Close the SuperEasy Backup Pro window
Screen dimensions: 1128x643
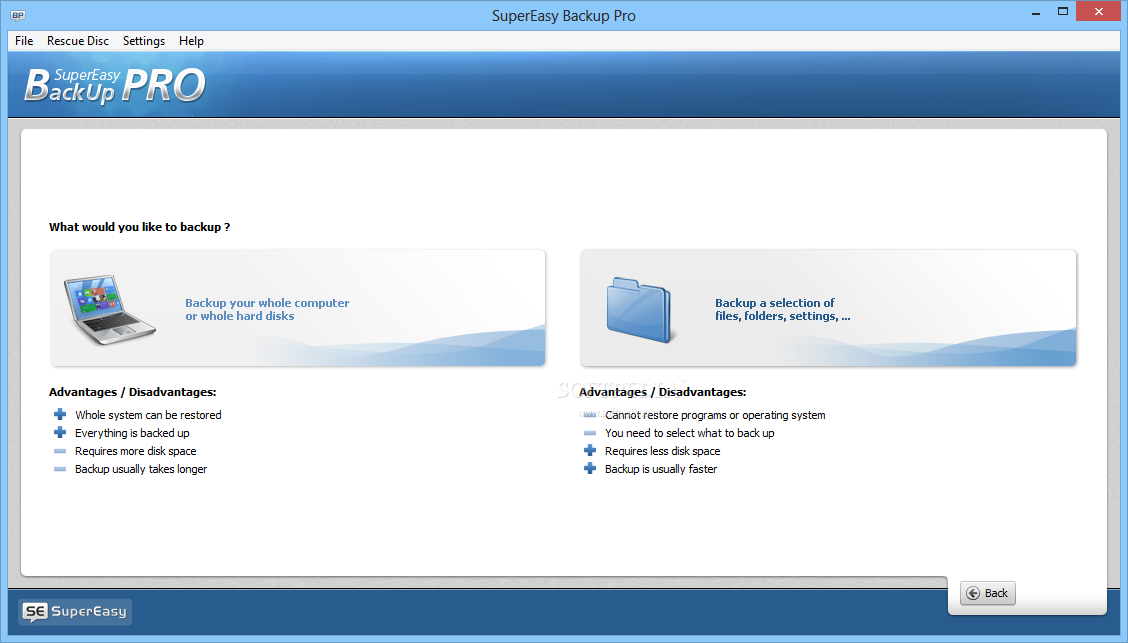[1099, 12]
